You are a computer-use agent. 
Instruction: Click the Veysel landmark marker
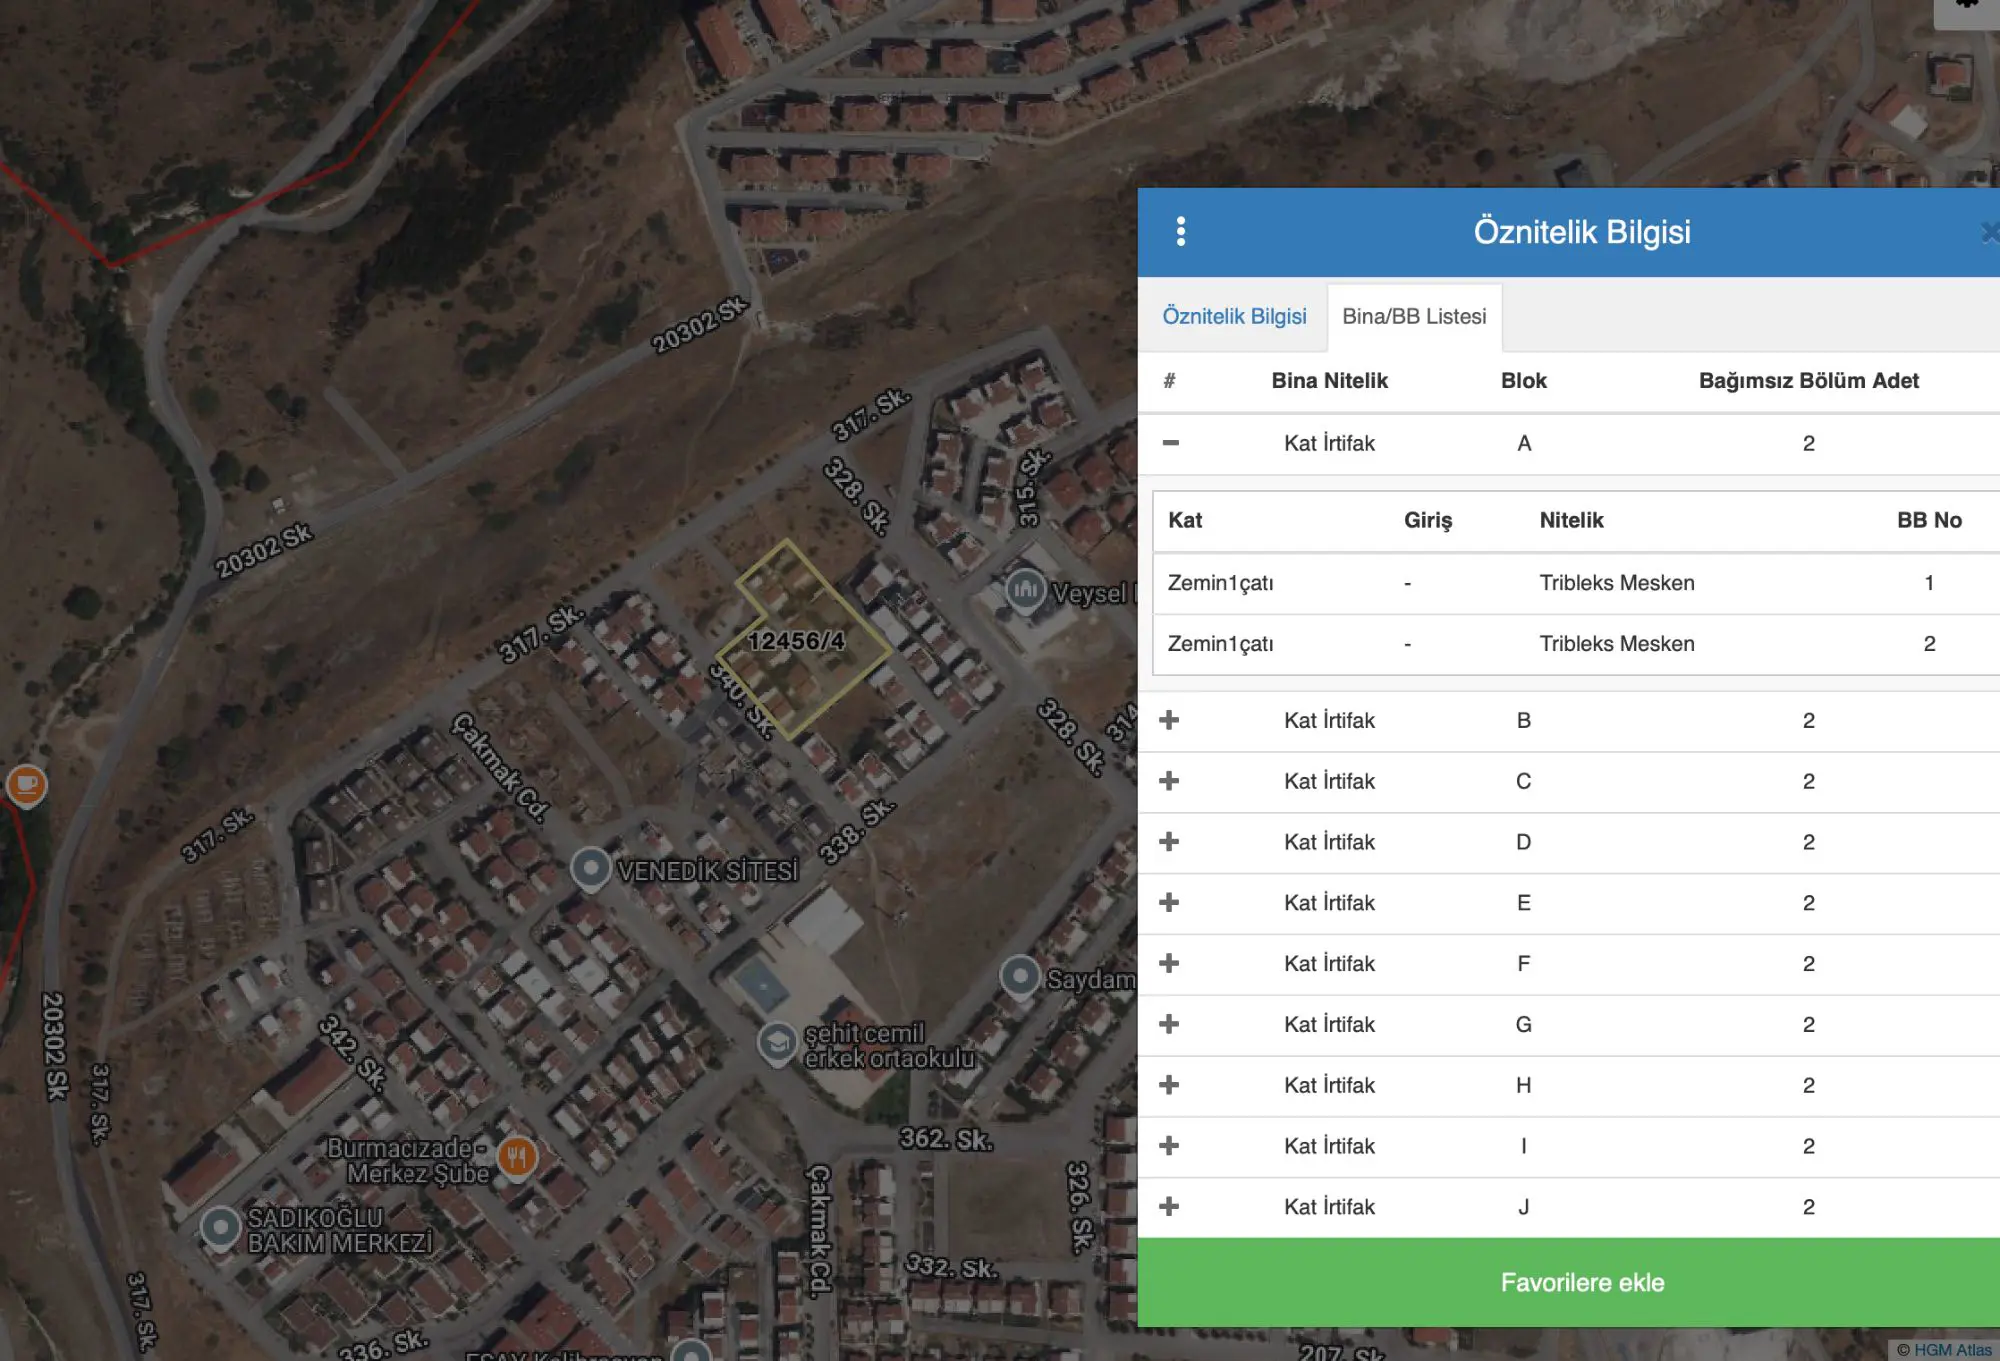click(x=1025, y=591)
